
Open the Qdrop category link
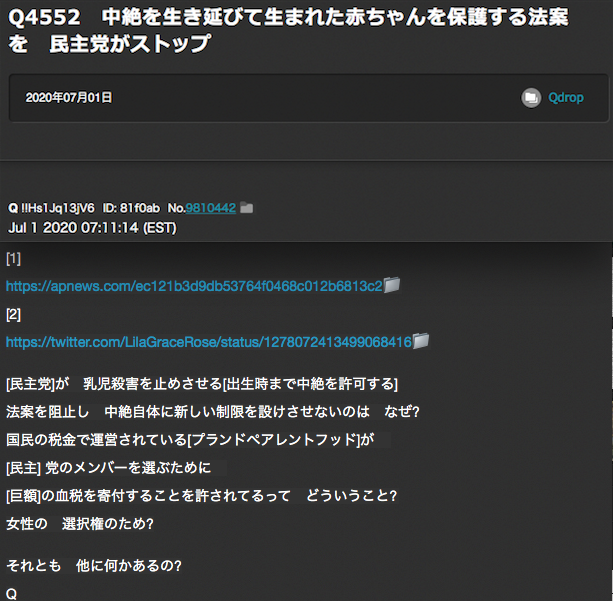coord(566,97)
